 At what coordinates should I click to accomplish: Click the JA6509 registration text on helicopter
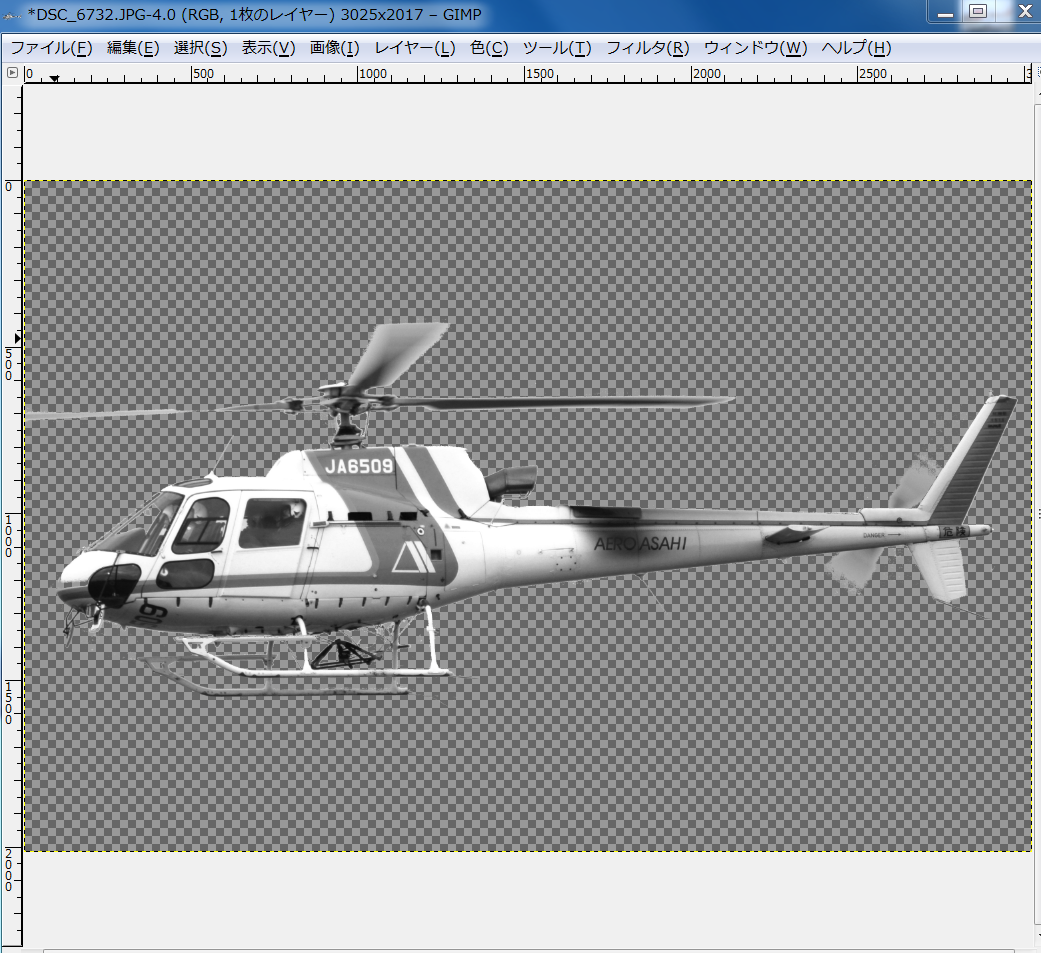click(x=359, y=466)
